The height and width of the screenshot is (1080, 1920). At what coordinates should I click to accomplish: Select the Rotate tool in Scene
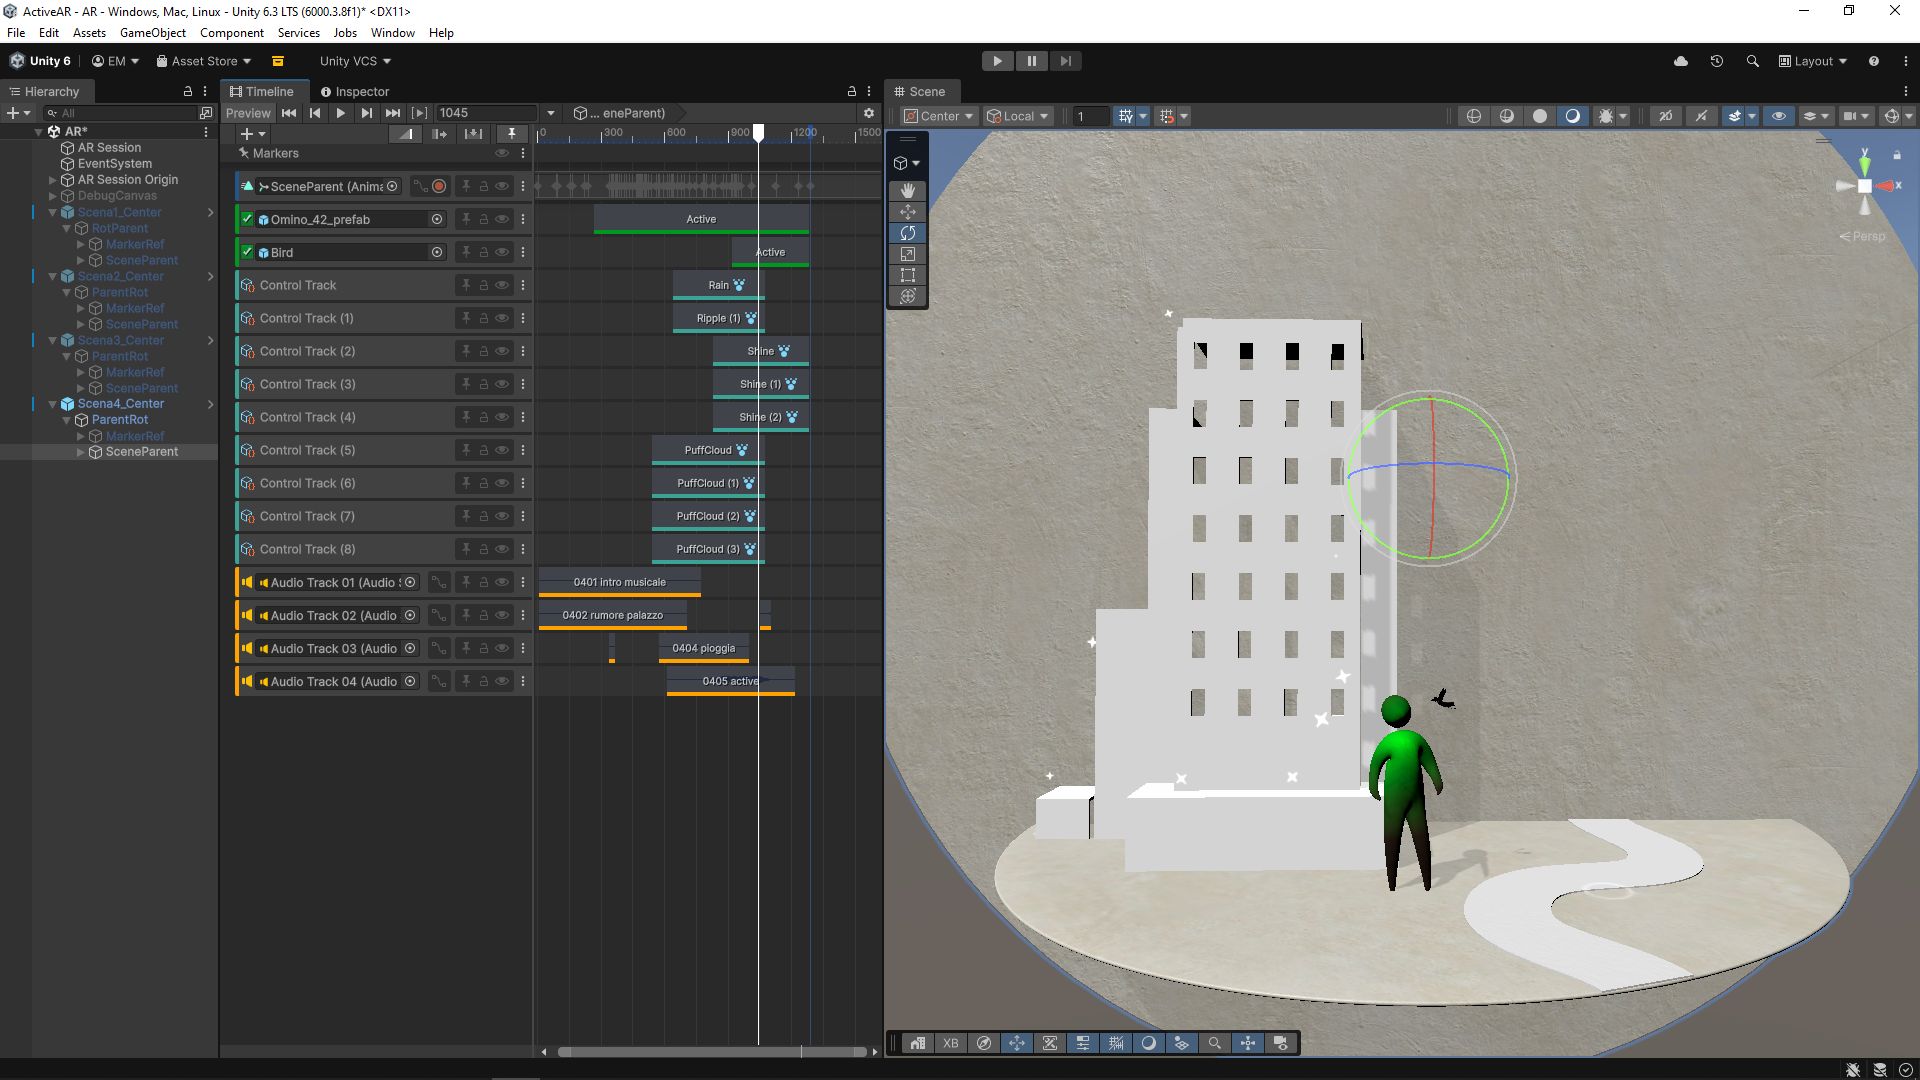coord(907,233)
